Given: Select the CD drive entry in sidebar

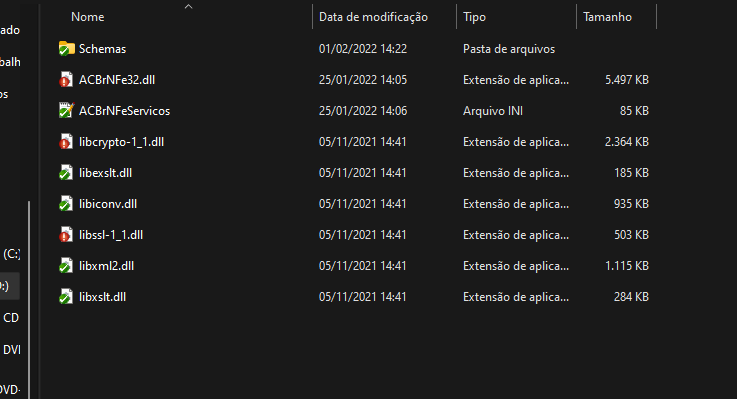Looking at the screenshot, I should [x=11, y=318].
